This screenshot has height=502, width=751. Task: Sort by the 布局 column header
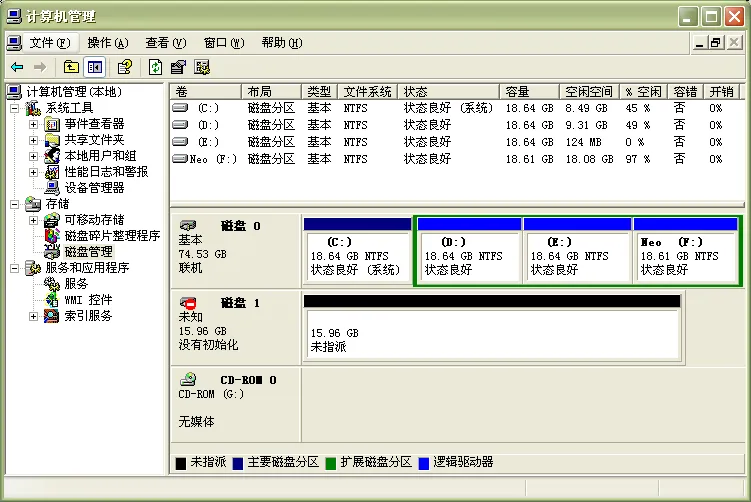tap(271, 91)
